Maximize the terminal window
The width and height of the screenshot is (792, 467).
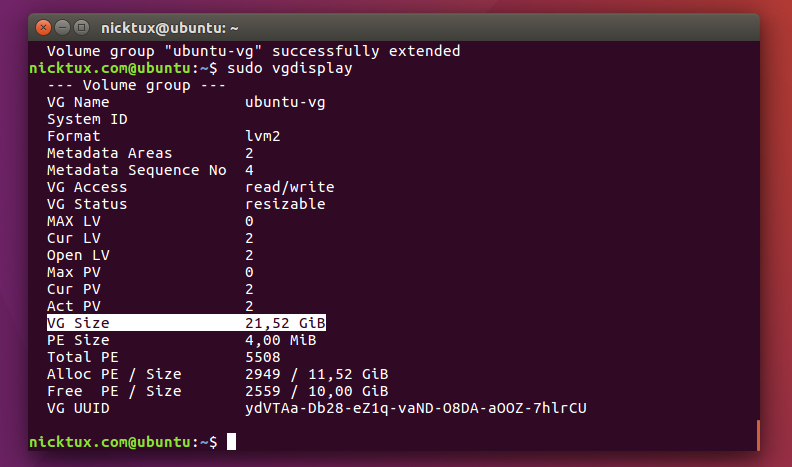[81, 28]
